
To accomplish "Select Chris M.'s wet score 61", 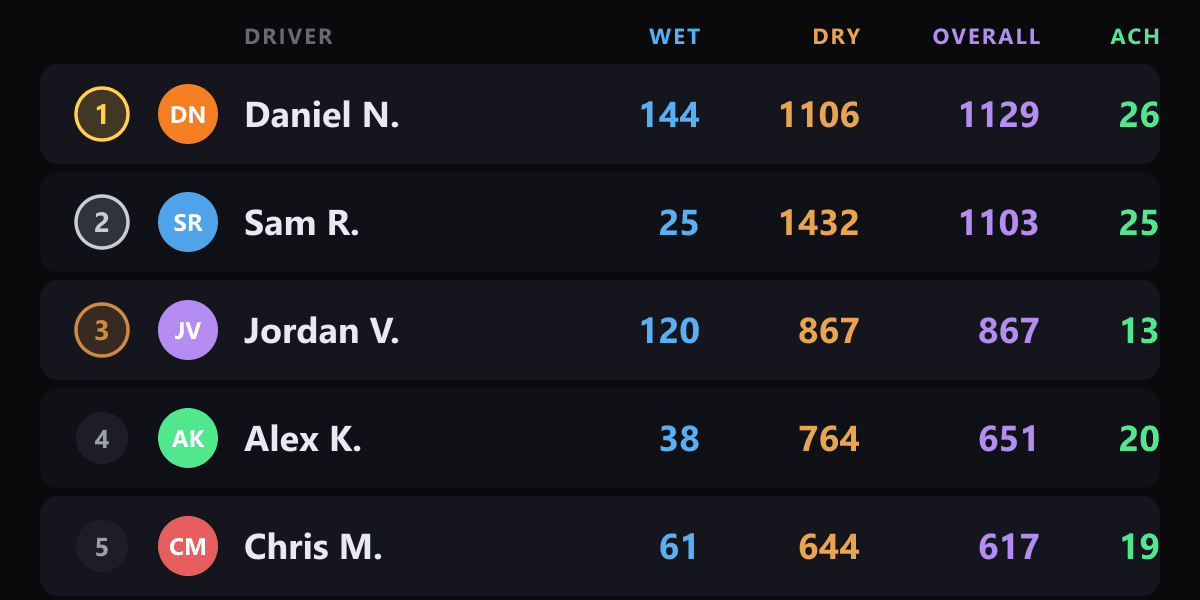I will coord(679,546).
